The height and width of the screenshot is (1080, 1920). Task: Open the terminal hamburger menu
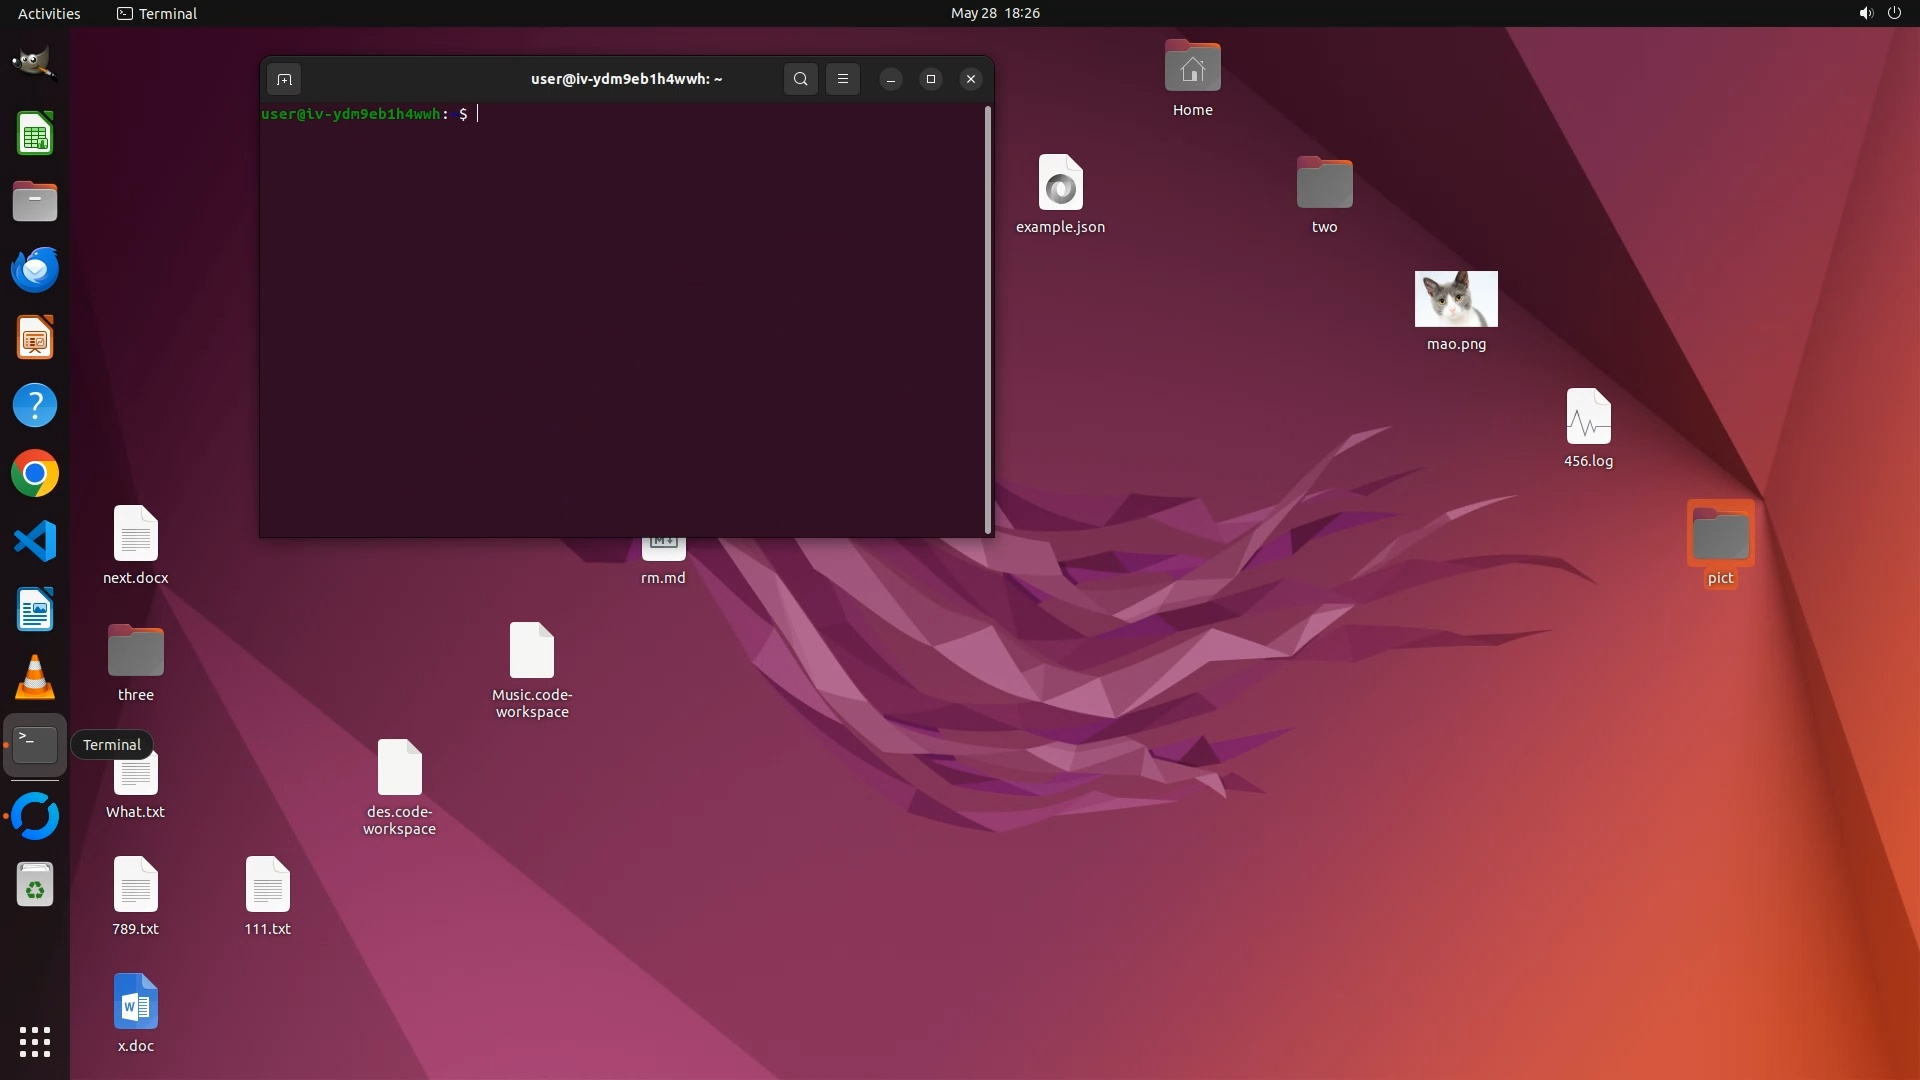coord(843,79)
